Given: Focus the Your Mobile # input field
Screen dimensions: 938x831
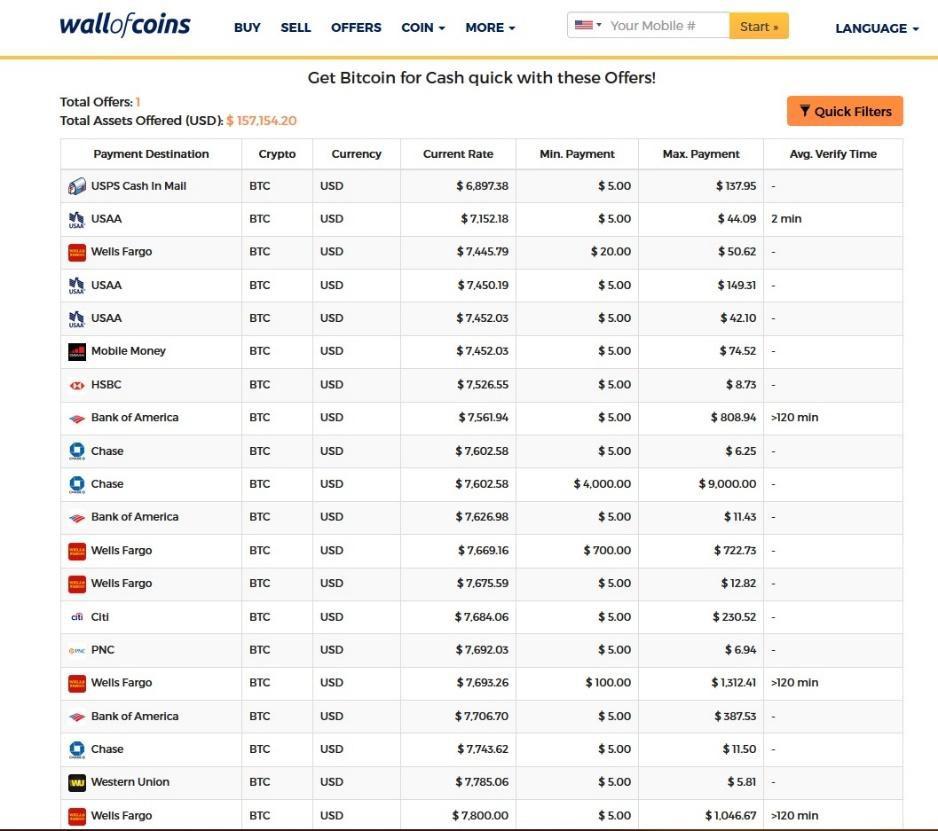Looking at the screenshot, I should tap(667, 26).
